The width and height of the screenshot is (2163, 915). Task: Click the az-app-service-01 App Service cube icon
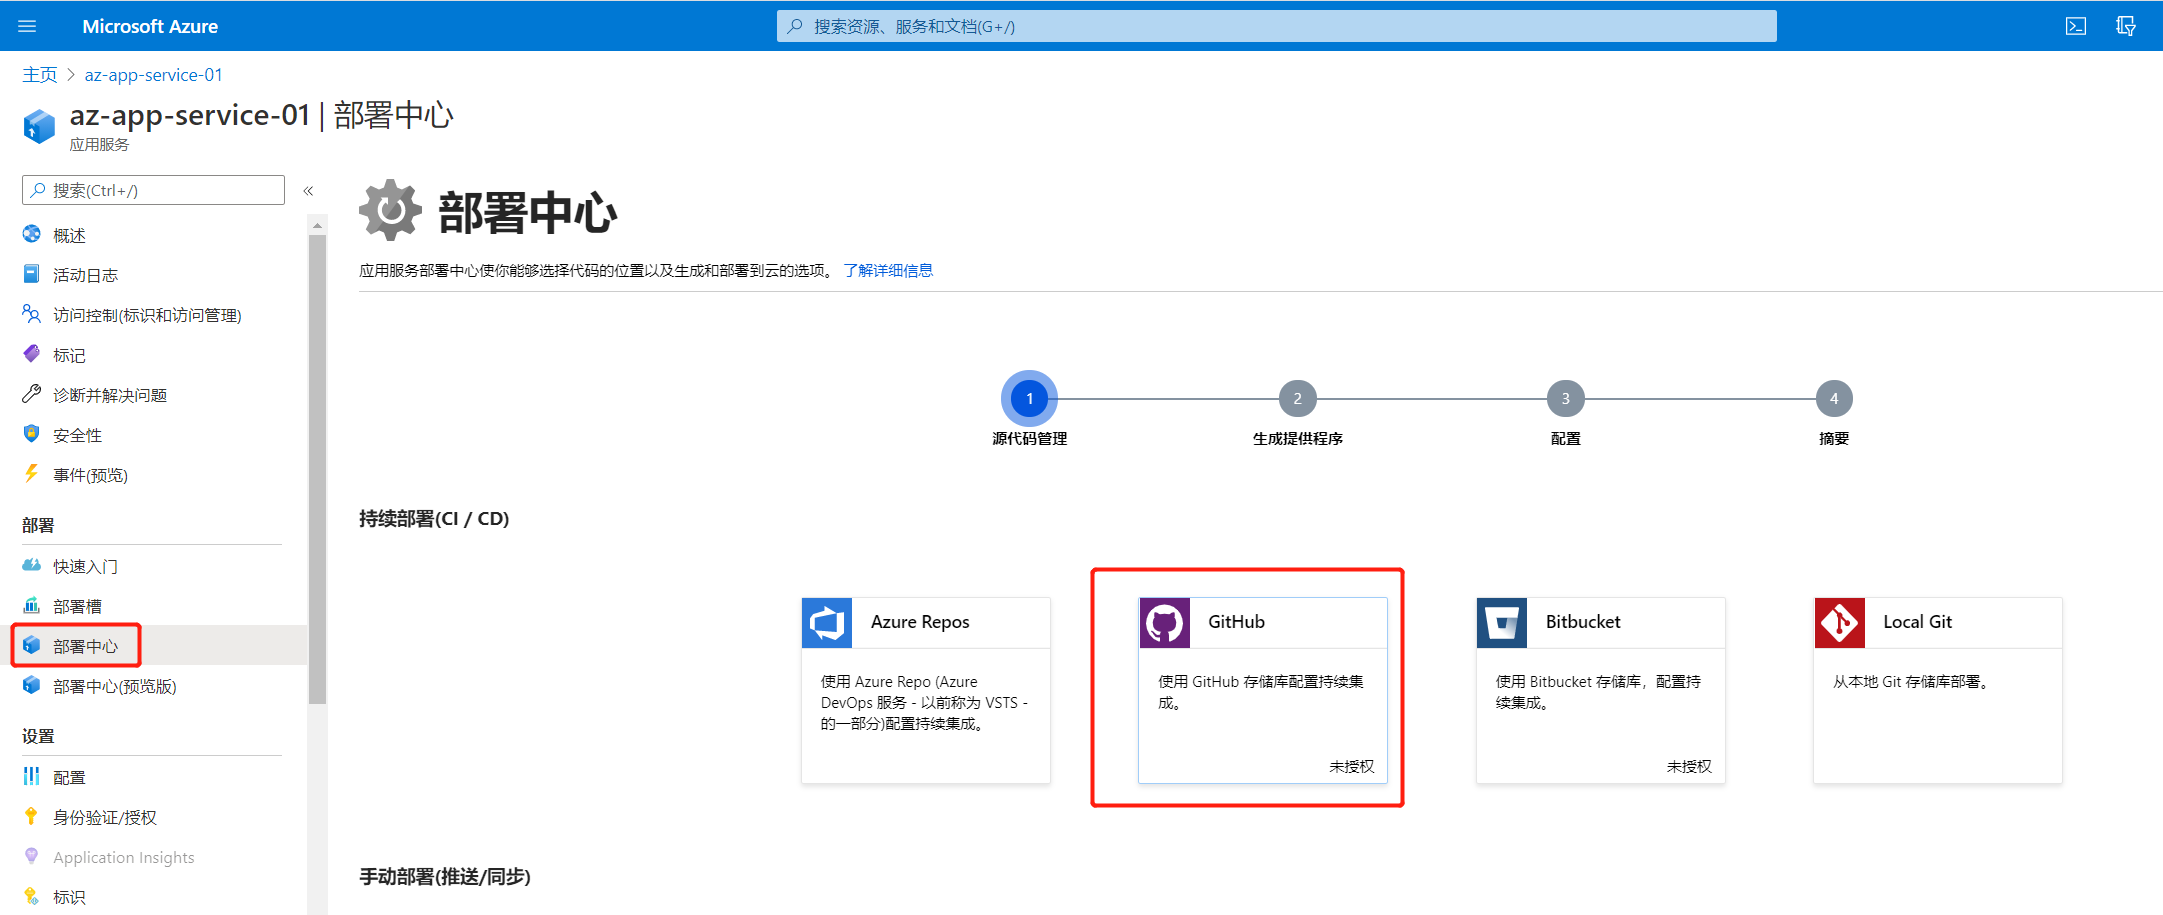(39, 127)
